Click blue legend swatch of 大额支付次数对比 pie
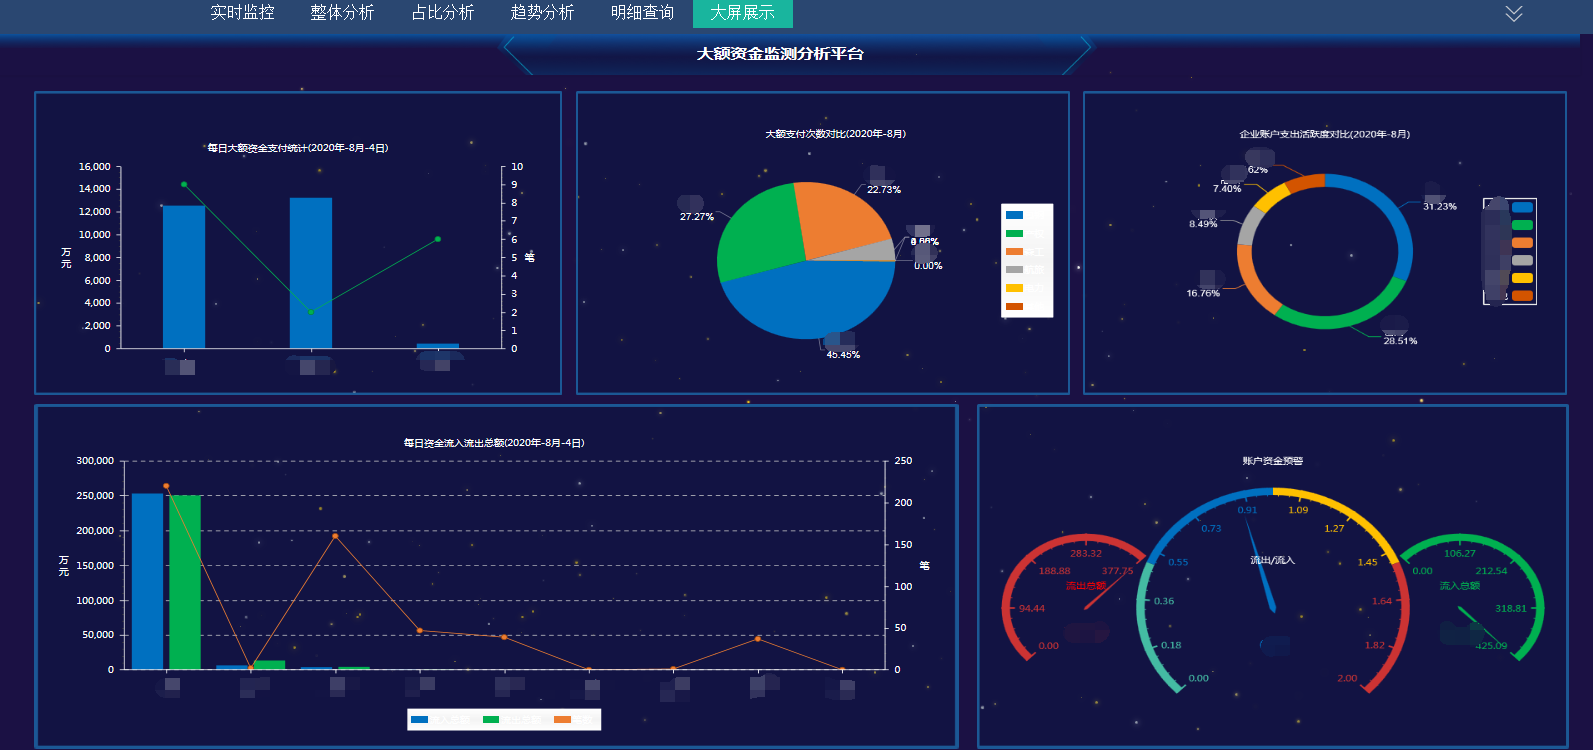 pos(1014,215)
